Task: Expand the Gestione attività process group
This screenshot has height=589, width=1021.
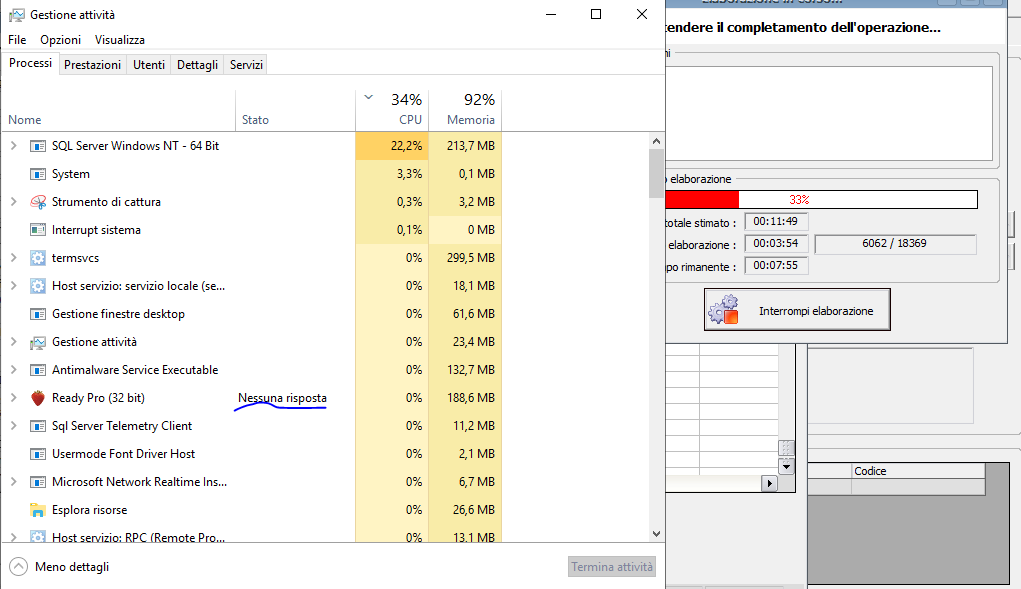Action: tap(14, 342)
